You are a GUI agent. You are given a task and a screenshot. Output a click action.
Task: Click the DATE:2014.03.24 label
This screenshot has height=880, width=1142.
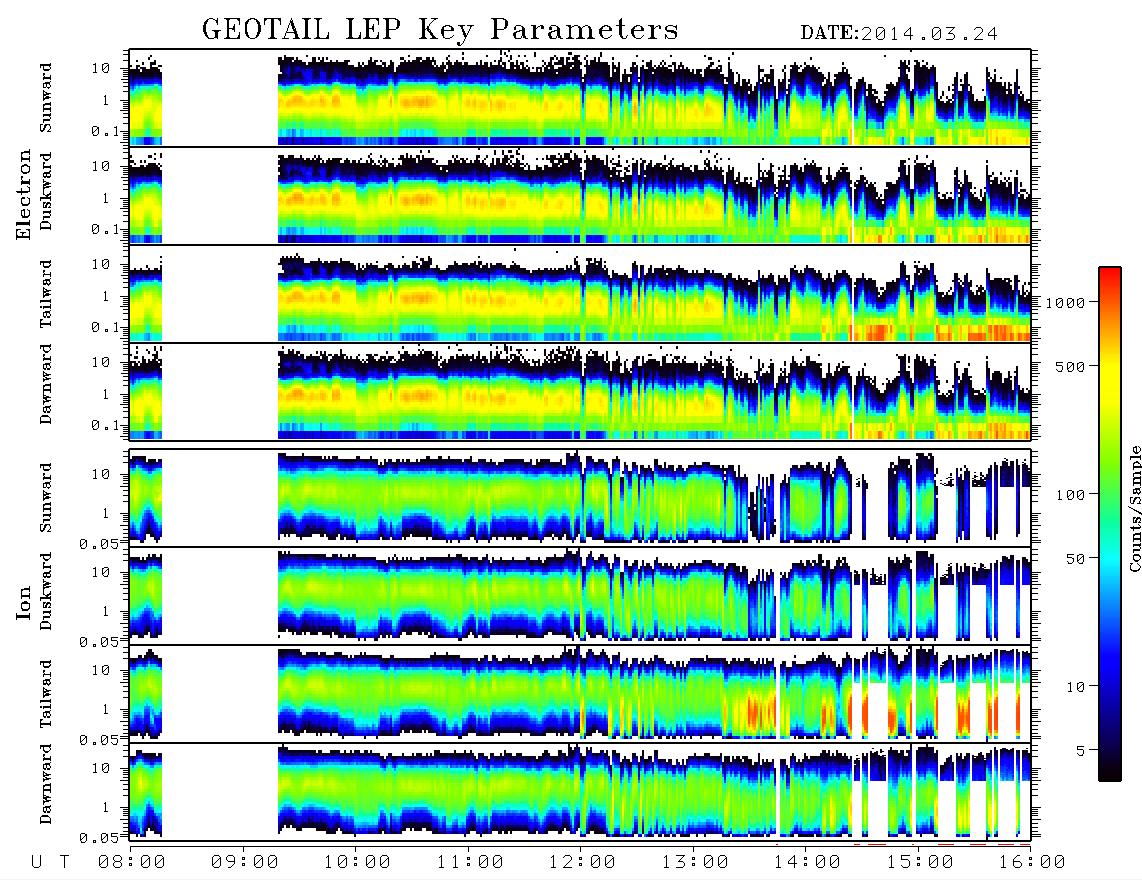point(899,34)
